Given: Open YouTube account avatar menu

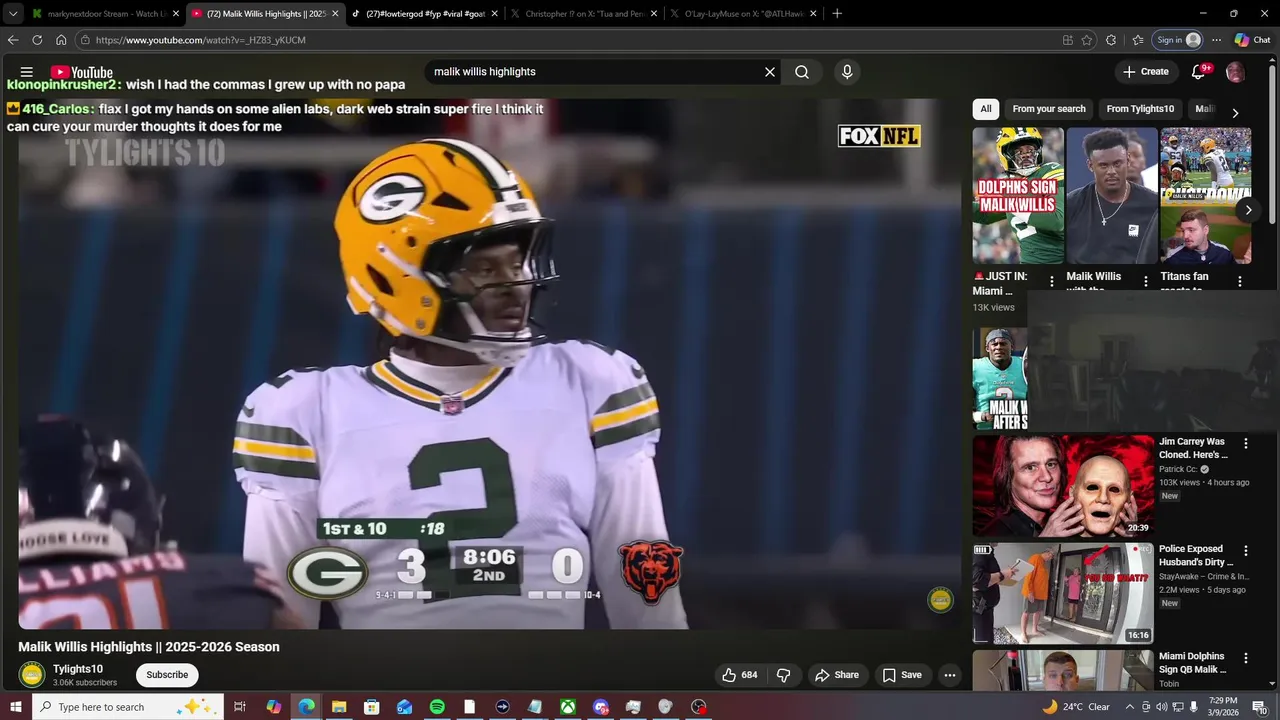Looking at the screenshot, I should 1235,72.
